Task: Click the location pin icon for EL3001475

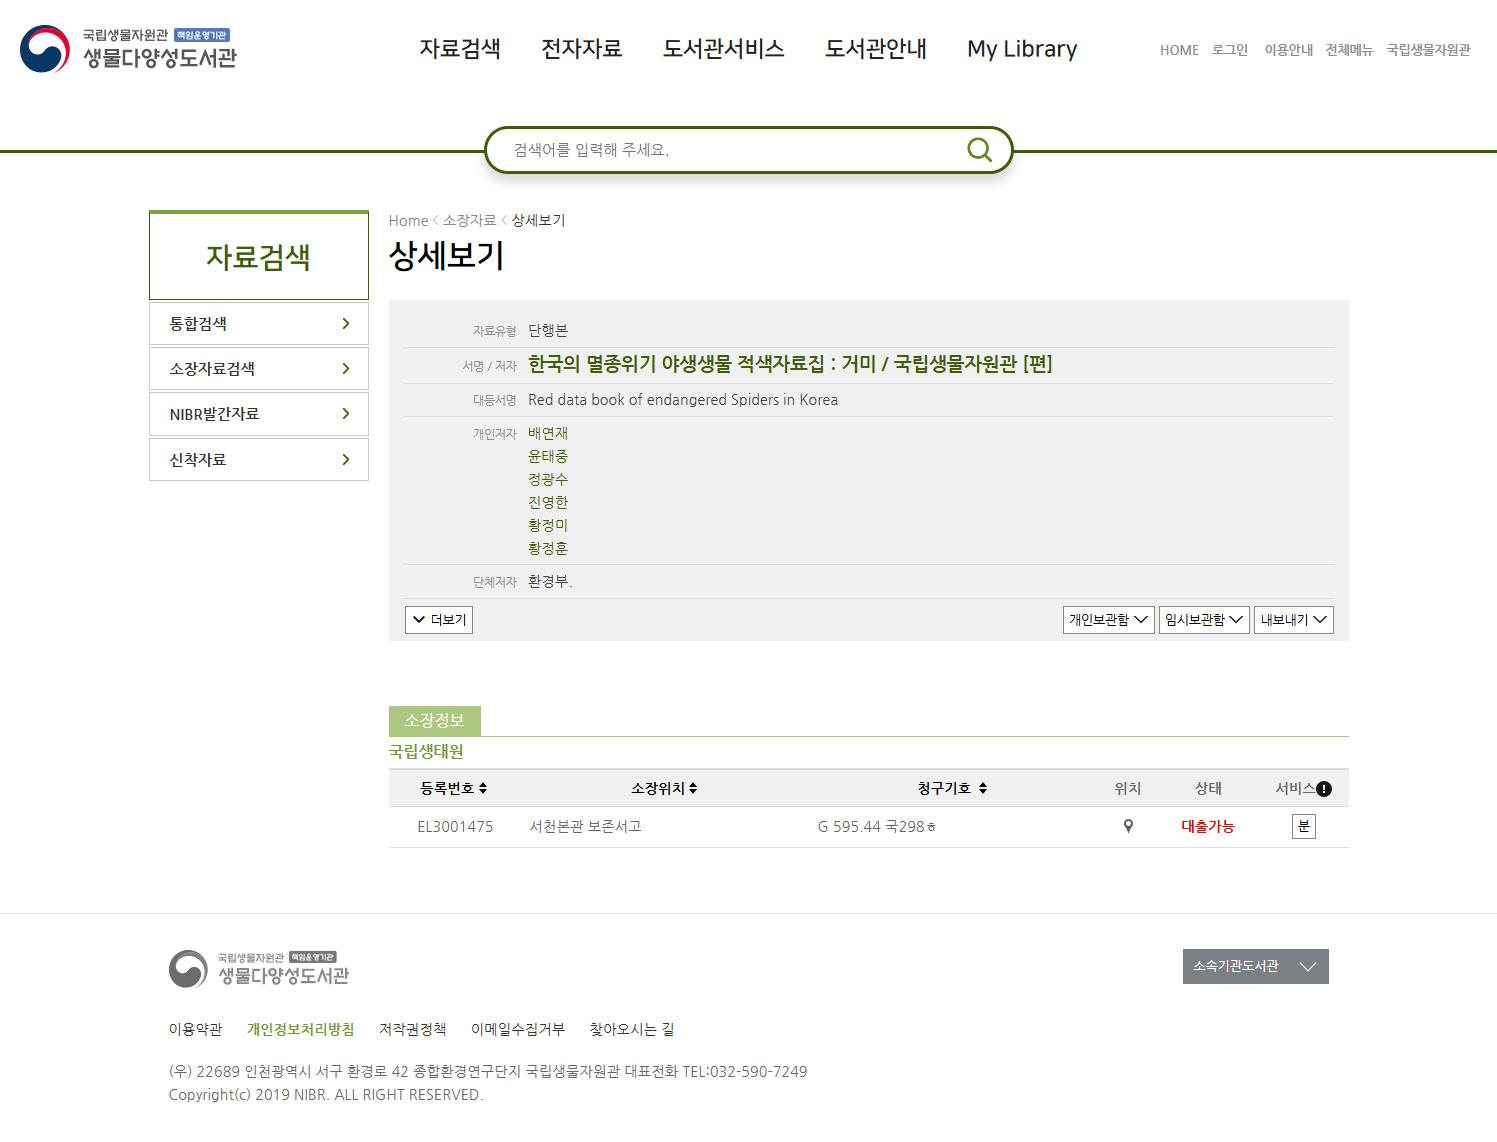Action: pyautogui.click(x=1128, y=826)
